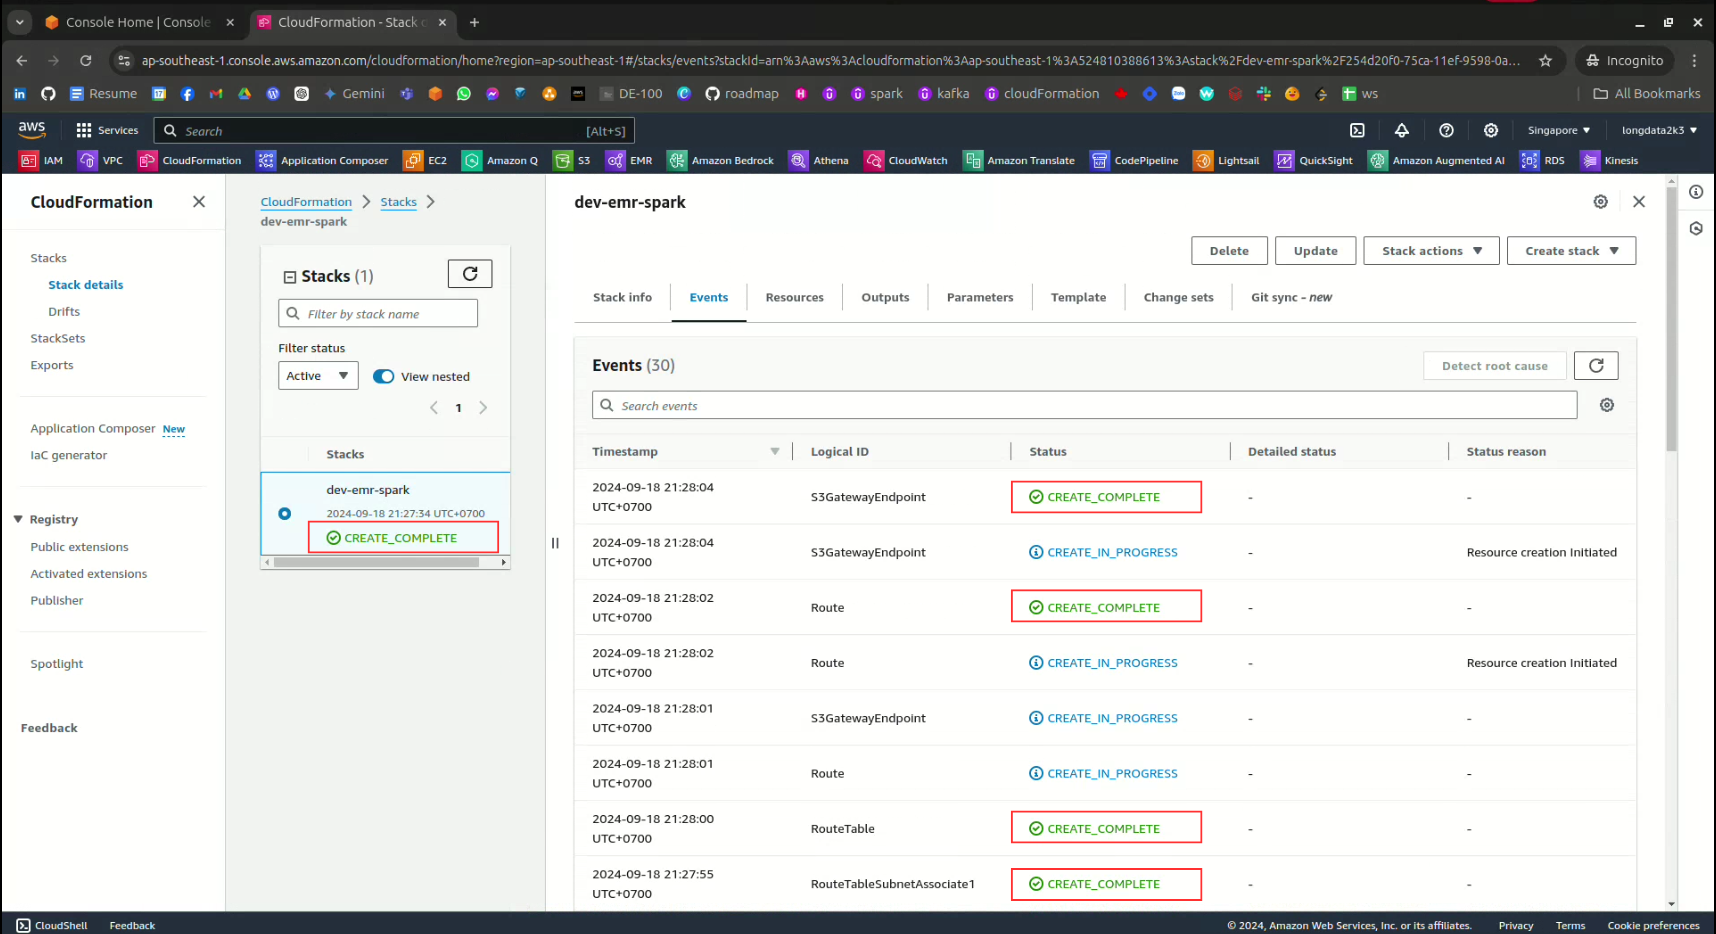Expand the Create stack dropdown
The image size is (1716, 934).
point(1571,251)
